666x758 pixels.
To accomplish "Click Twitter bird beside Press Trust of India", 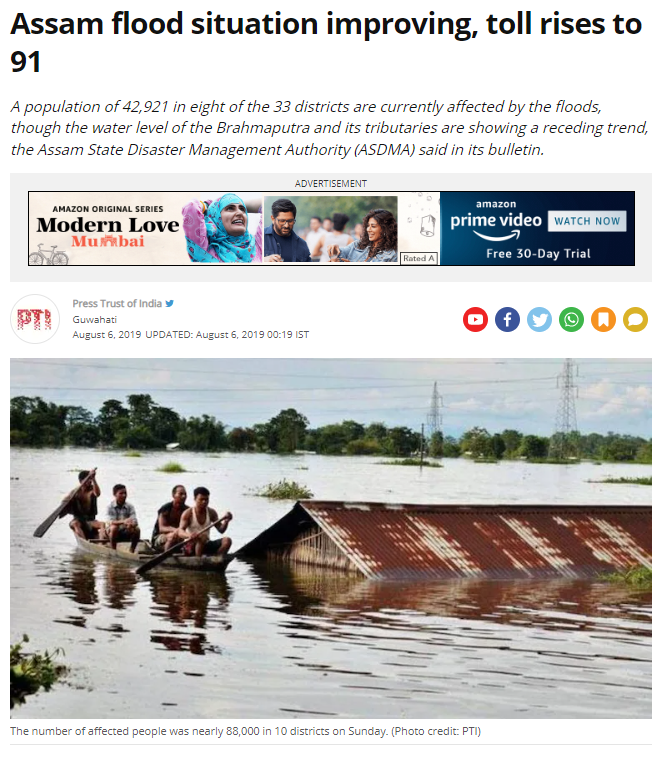I will (170, 304).
